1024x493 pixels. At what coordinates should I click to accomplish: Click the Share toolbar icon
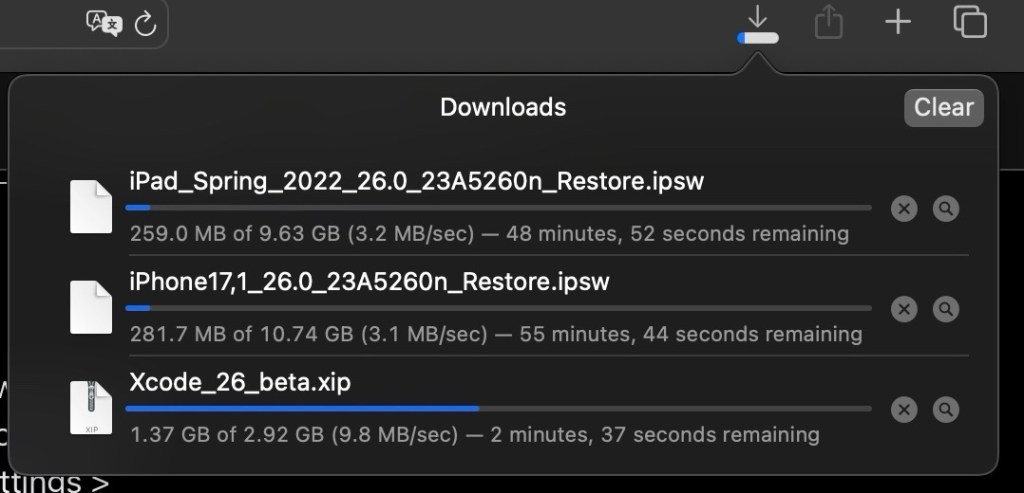(x=828, y=22)
